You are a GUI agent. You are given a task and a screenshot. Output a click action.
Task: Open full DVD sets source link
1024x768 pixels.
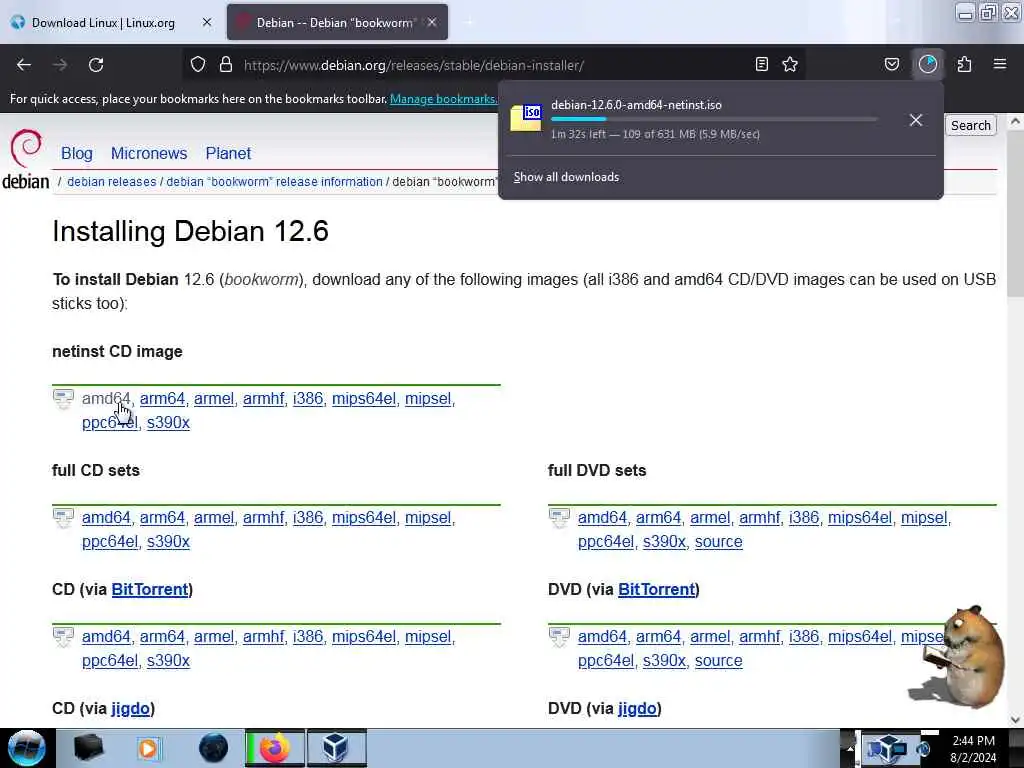718,541
